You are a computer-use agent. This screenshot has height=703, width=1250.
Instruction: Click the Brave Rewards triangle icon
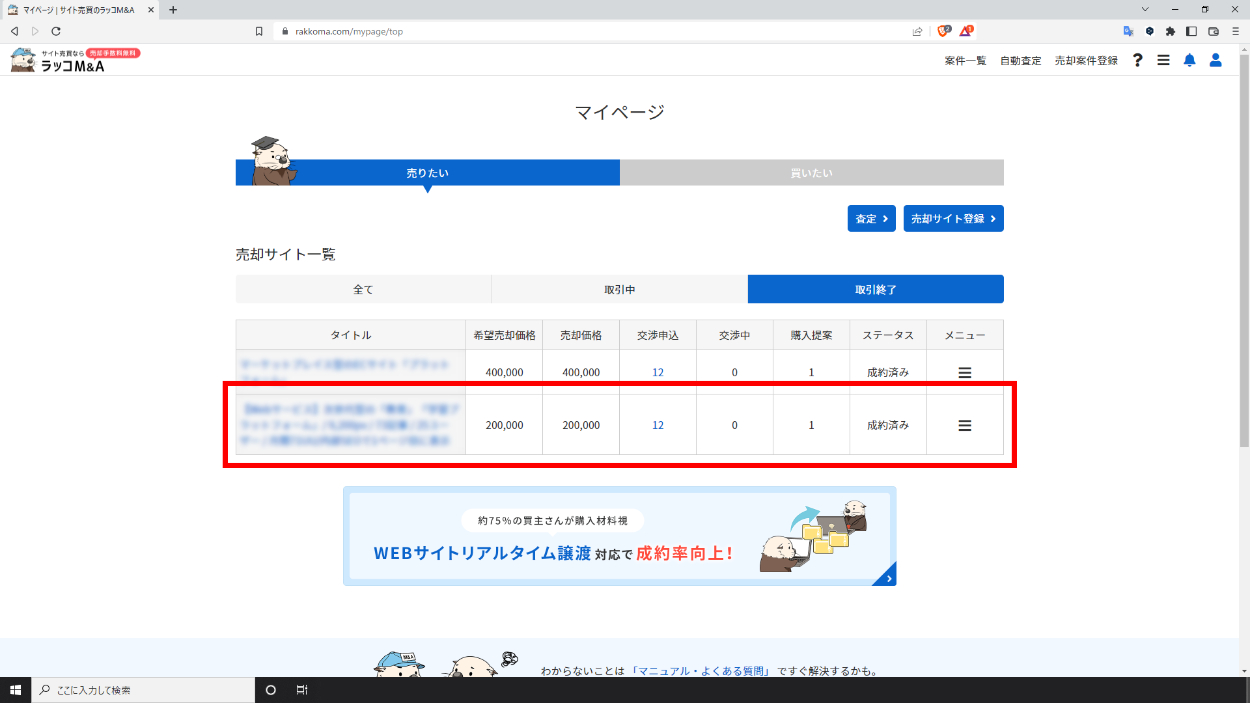click(966, 31)
